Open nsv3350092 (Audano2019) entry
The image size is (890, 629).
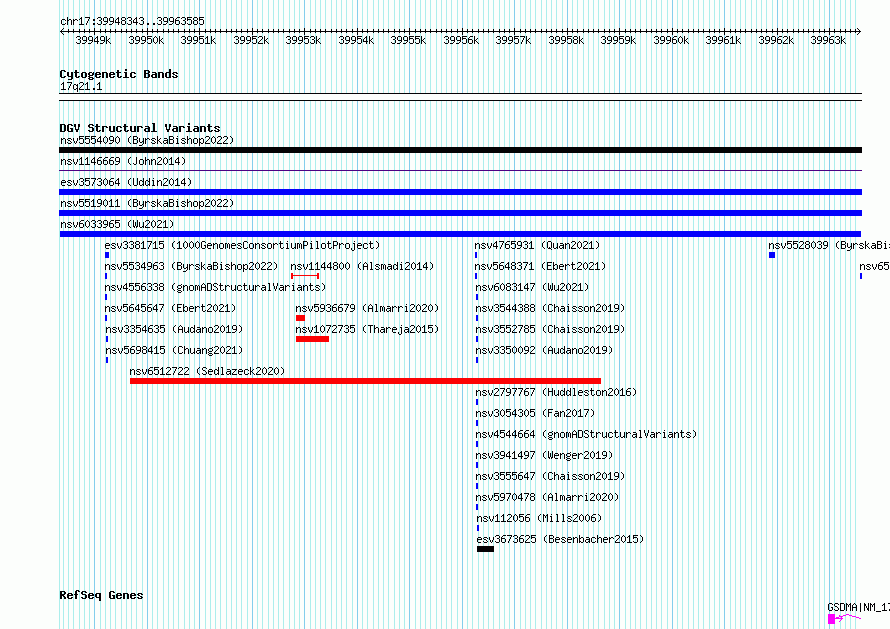pos(544,350)
